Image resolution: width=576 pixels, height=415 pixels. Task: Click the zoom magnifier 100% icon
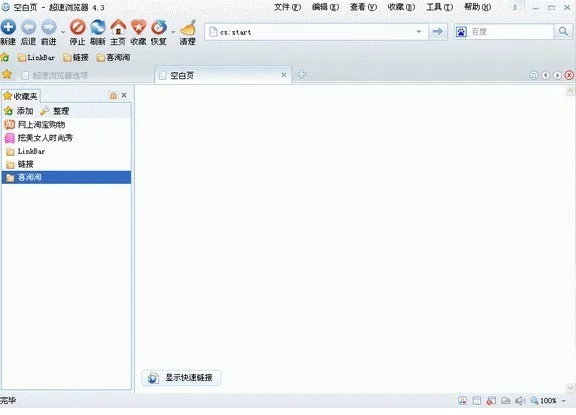534,401
